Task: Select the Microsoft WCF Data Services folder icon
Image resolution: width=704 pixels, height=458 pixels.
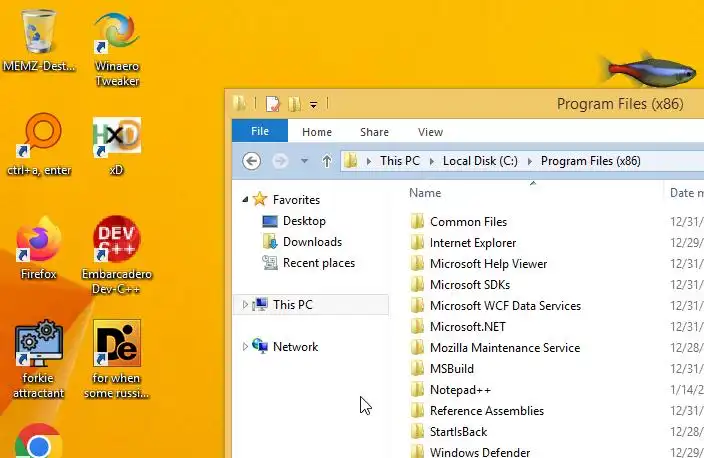Action: point(417,306)
